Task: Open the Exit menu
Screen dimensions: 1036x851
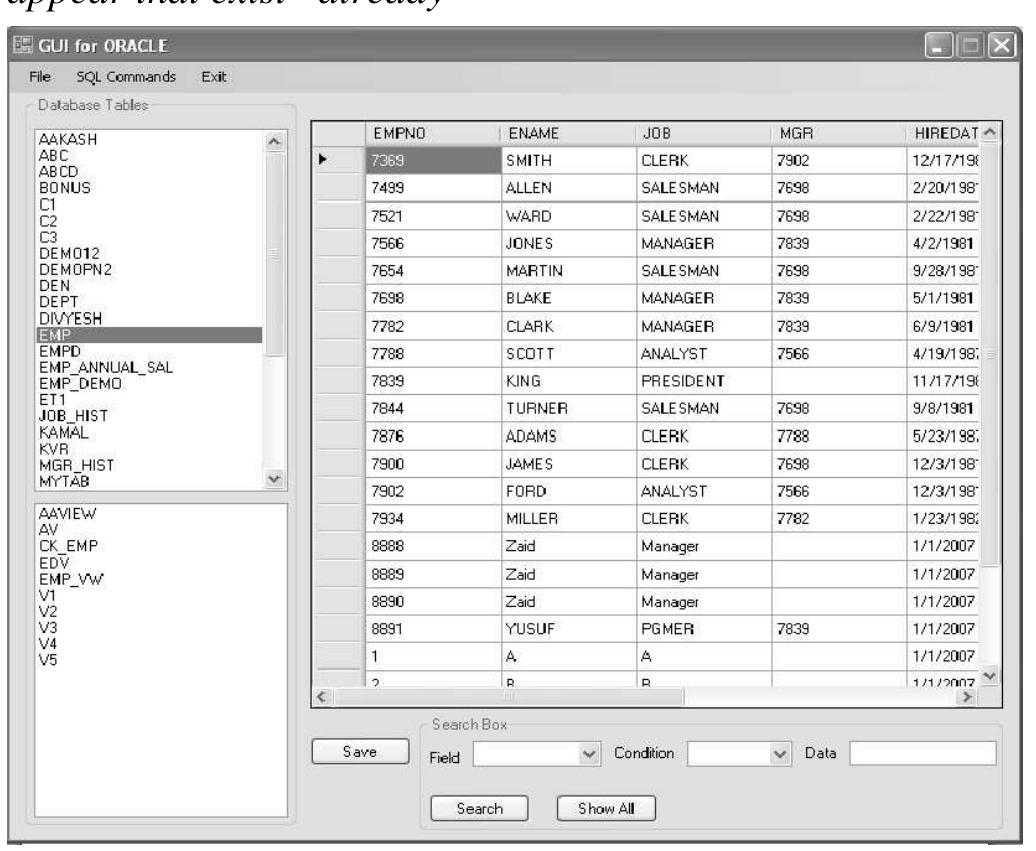Action: (213, 77)
